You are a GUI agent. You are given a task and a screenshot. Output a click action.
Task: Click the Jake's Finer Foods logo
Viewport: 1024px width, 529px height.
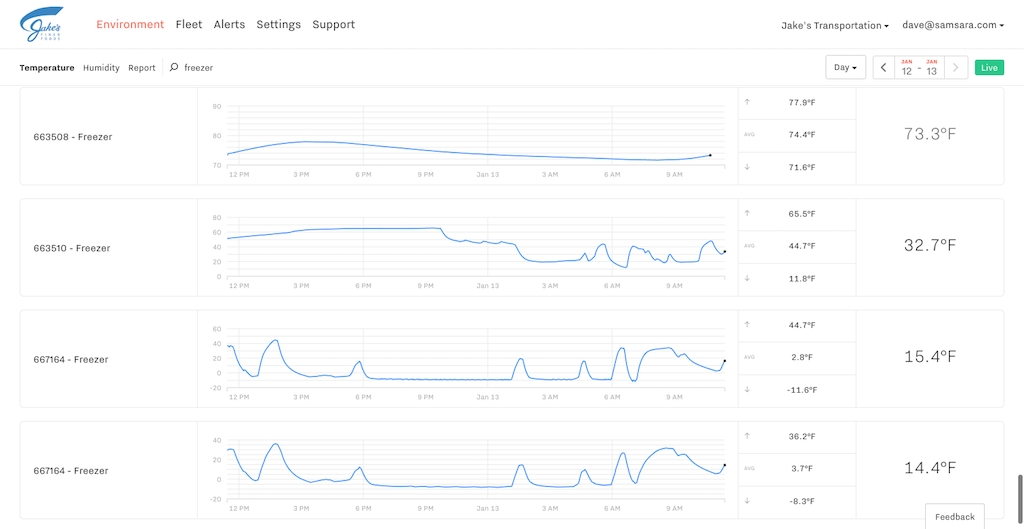coord(41,24)
